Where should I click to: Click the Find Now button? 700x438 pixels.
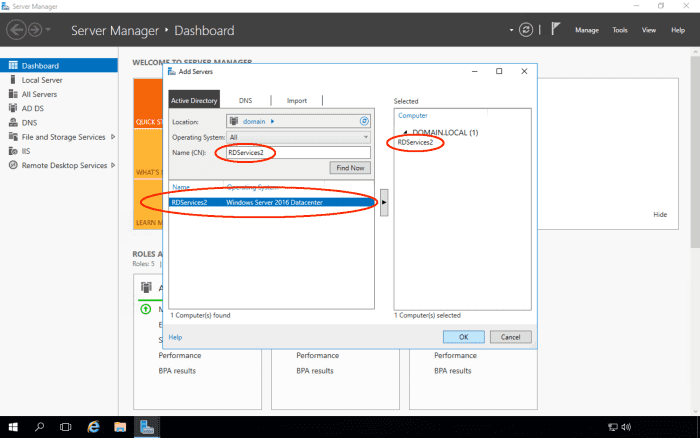pyautogui.click(x=350, y=168)
